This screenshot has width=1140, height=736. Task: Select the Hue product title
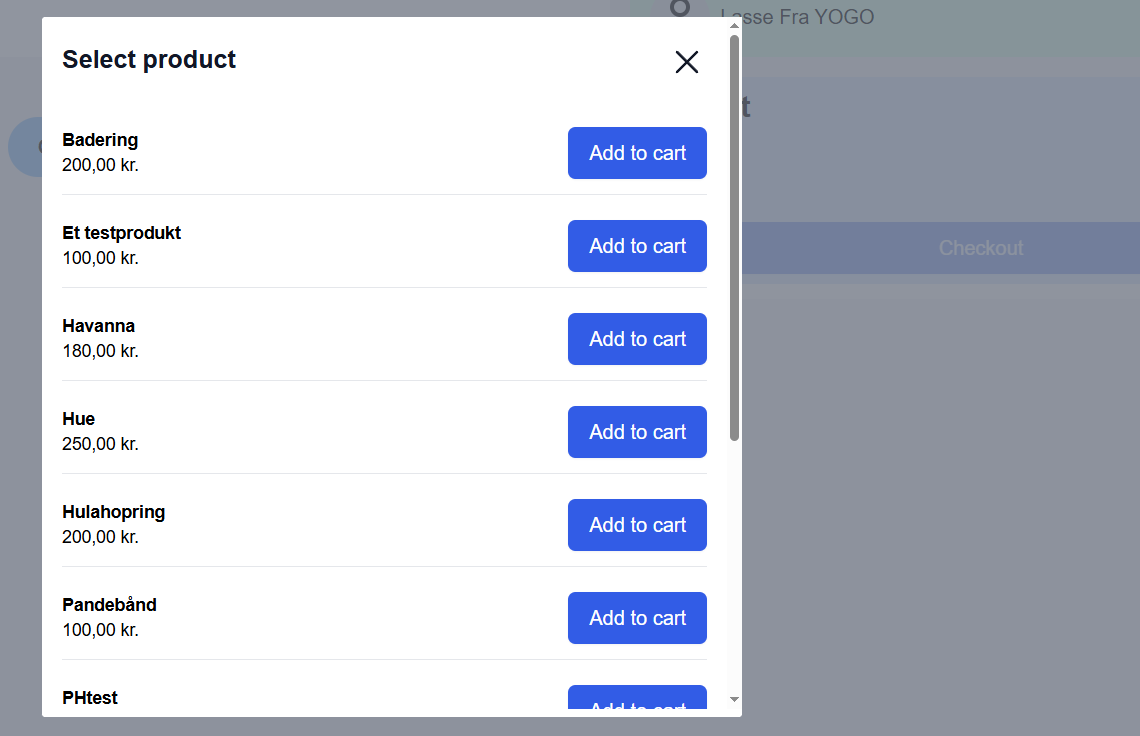(x=79, y=419)
